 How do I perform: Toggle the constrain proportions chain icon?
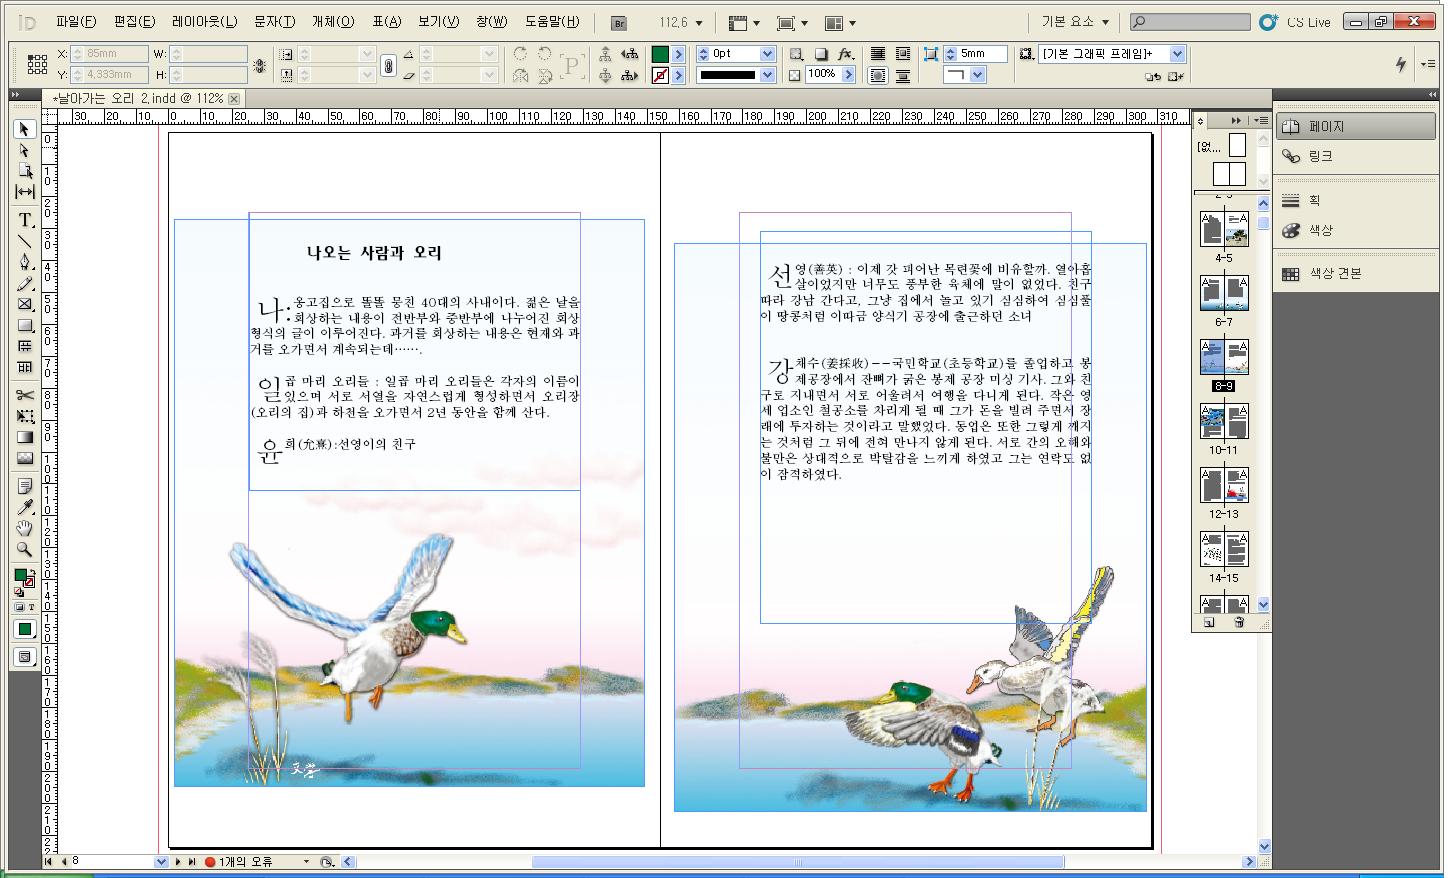click(x=388, y=65)
